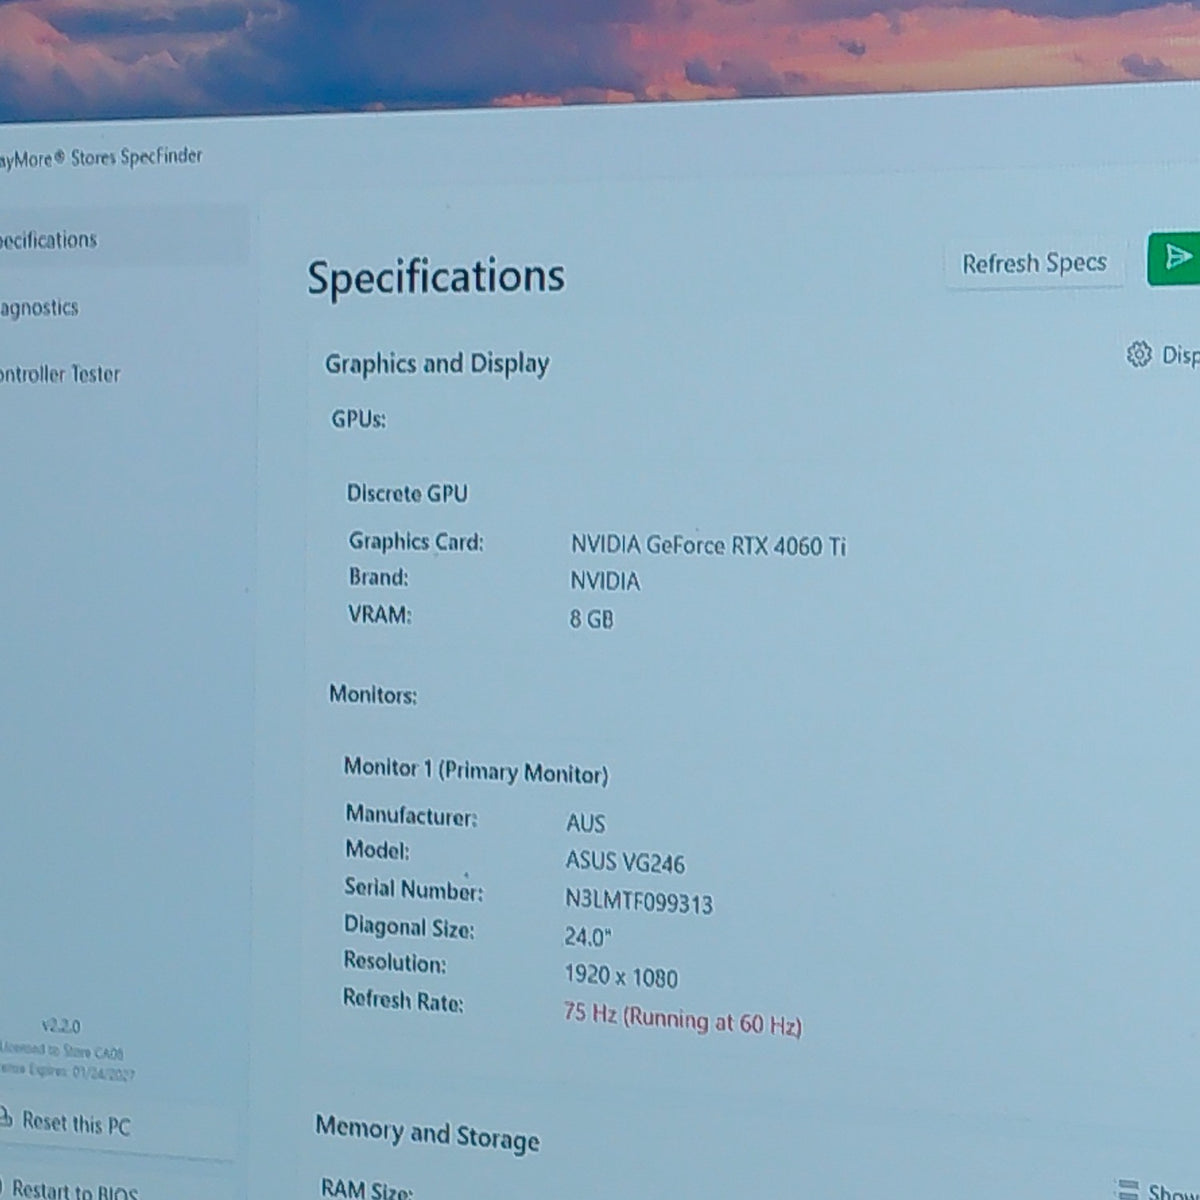Click the Refresh Specs button
The image size is (1200, 1200).
[1034, 263]
